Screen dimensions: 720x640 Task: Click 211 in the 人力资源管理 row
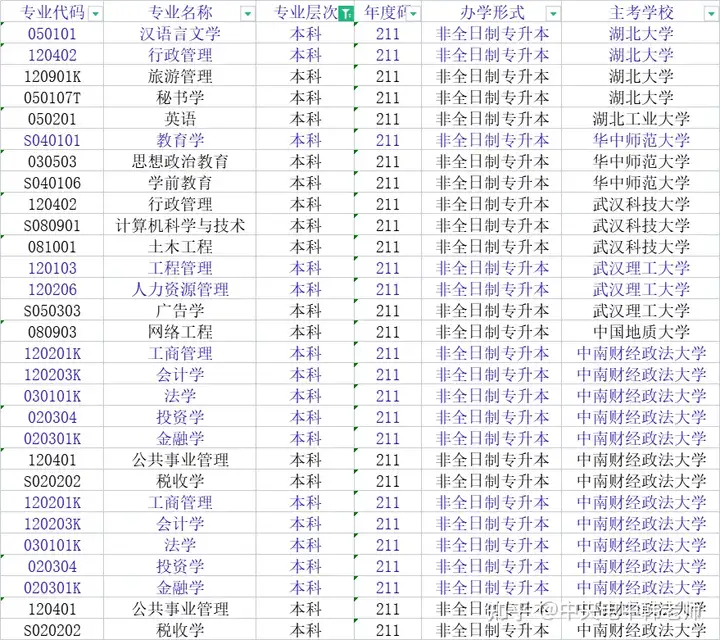coord(388,290)
